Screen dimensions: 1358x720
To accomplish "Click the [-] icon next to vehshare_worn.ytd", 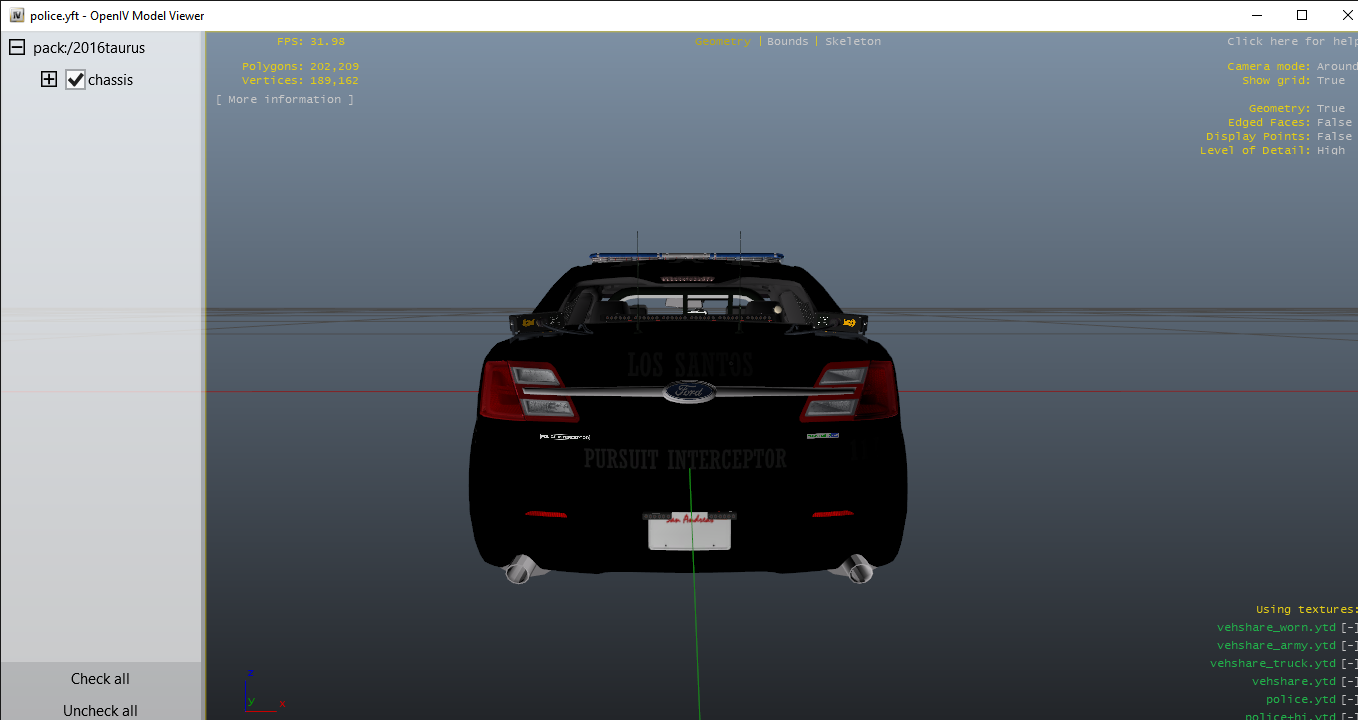I will [x=1349, y=628].
